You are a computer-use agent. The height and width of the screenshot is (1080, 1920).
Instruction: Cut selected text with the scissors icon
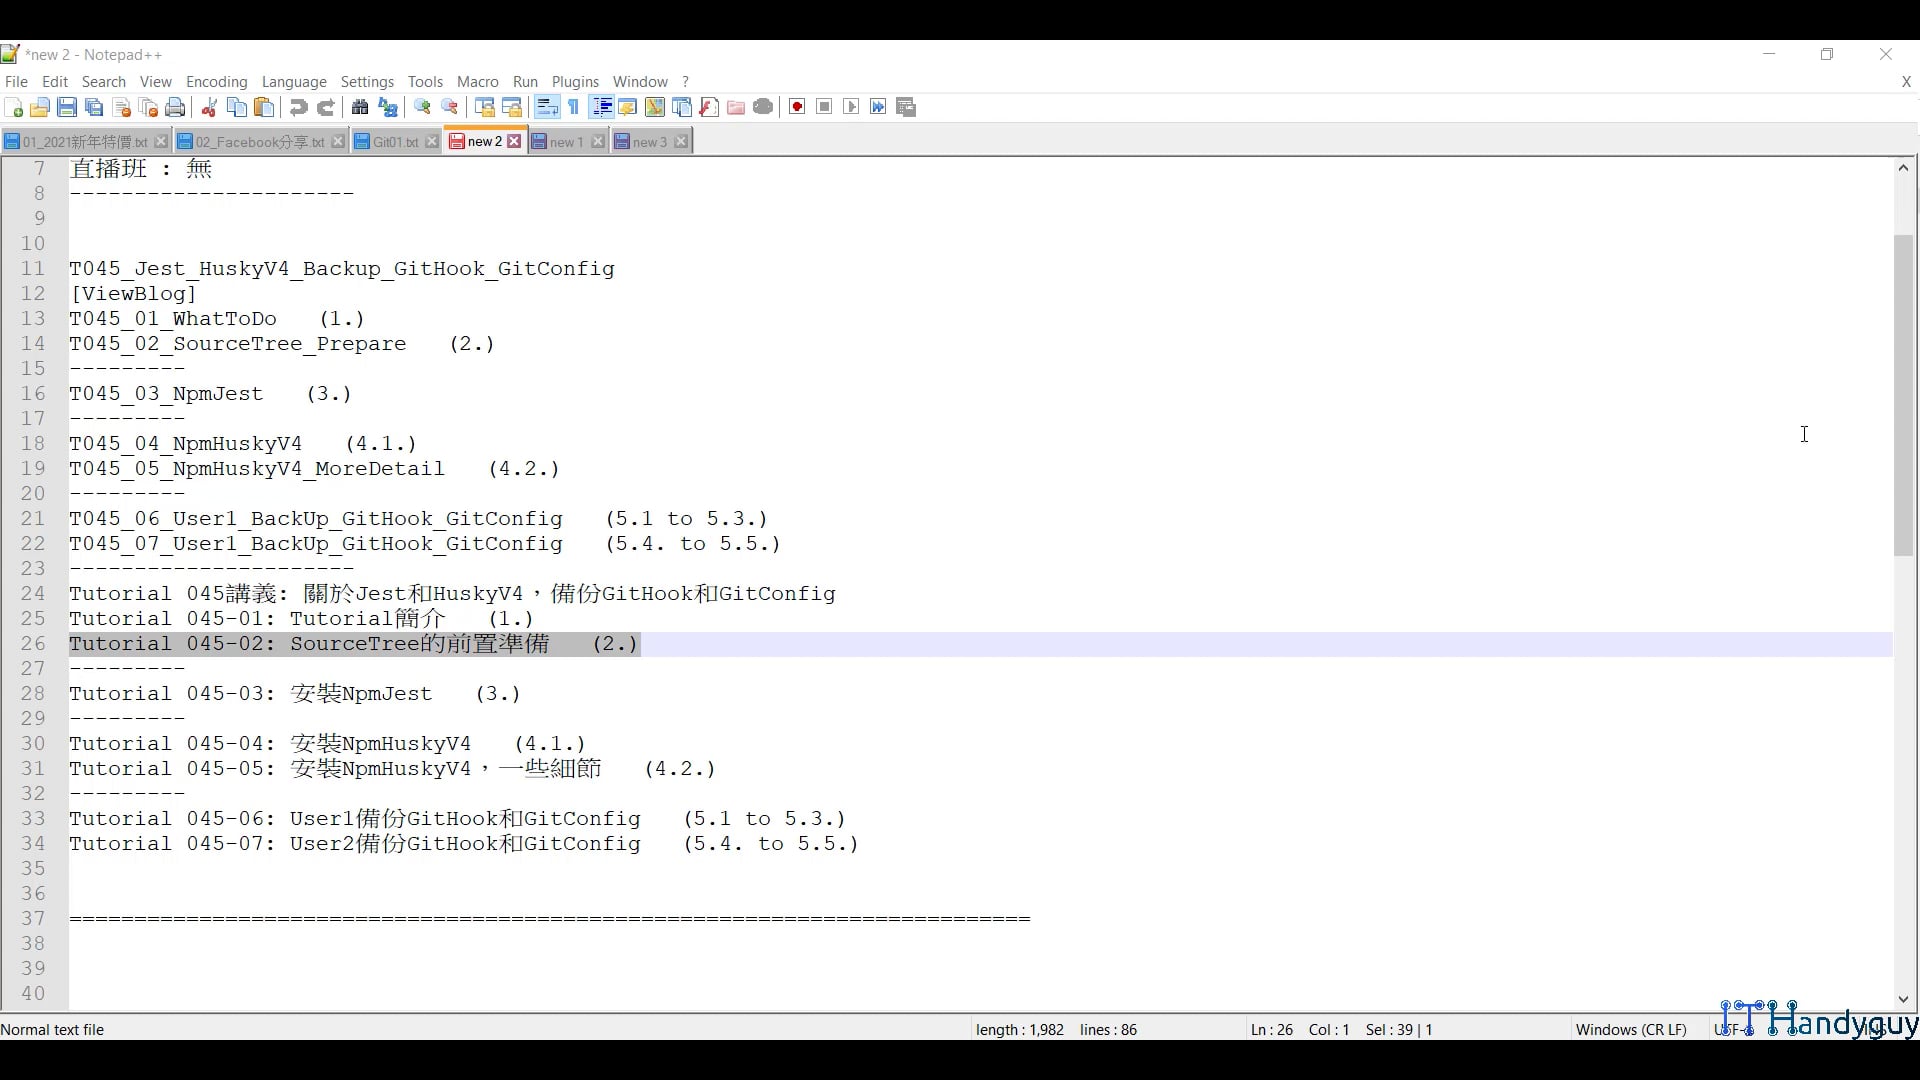(209, 107)
